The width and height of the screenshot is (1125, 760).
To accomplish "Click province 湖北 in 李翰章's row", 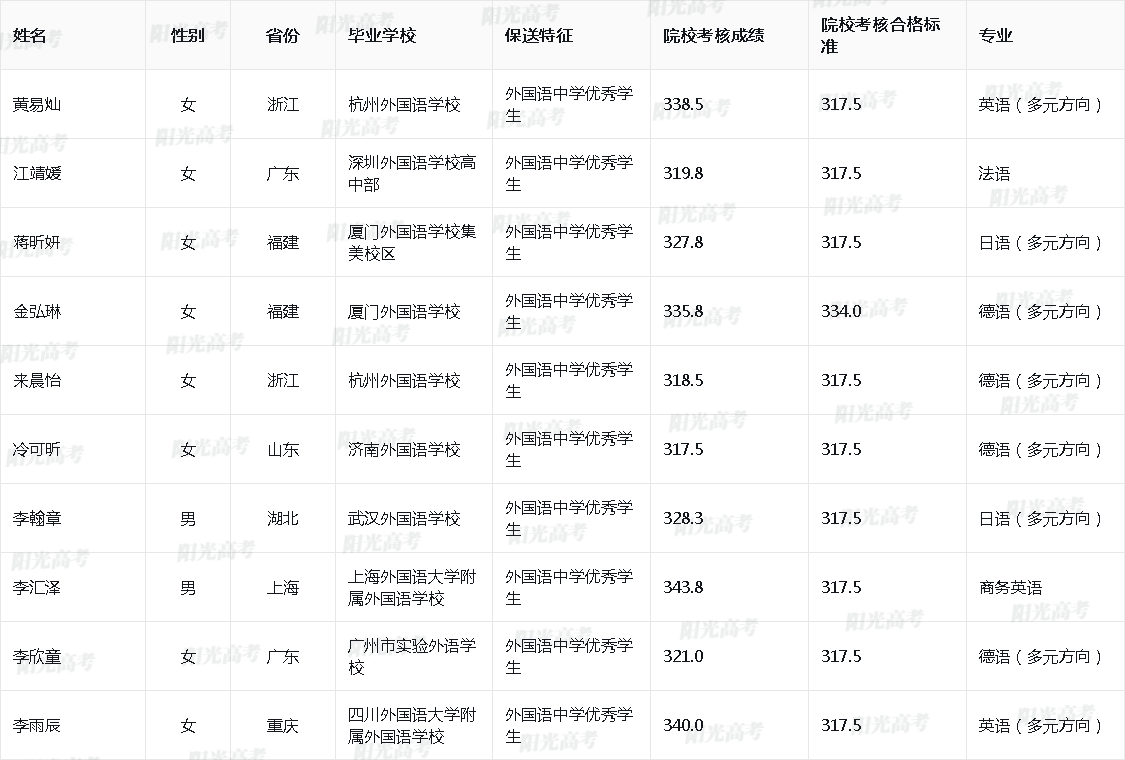I will coord(283,518).
